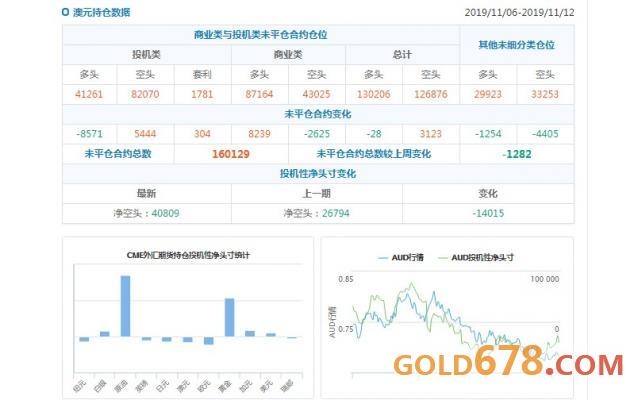Screen dimensions: 640x400
Task: Select the change value 5444
Action: [145, 134]
